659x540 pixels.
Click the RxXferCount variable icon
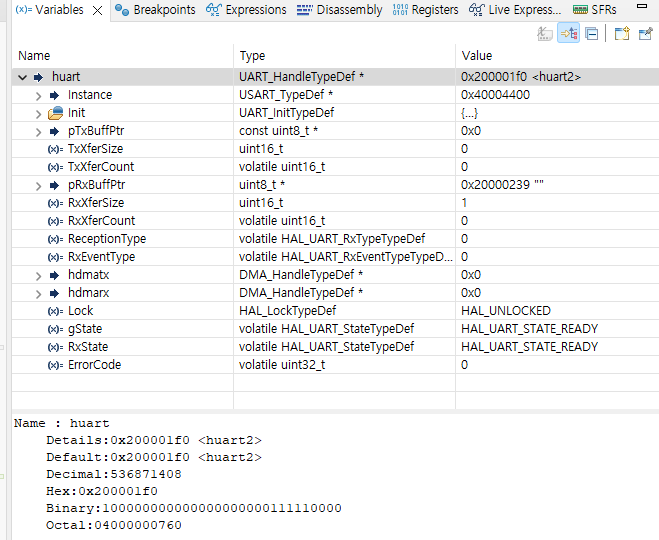click(x=55, y=221)
